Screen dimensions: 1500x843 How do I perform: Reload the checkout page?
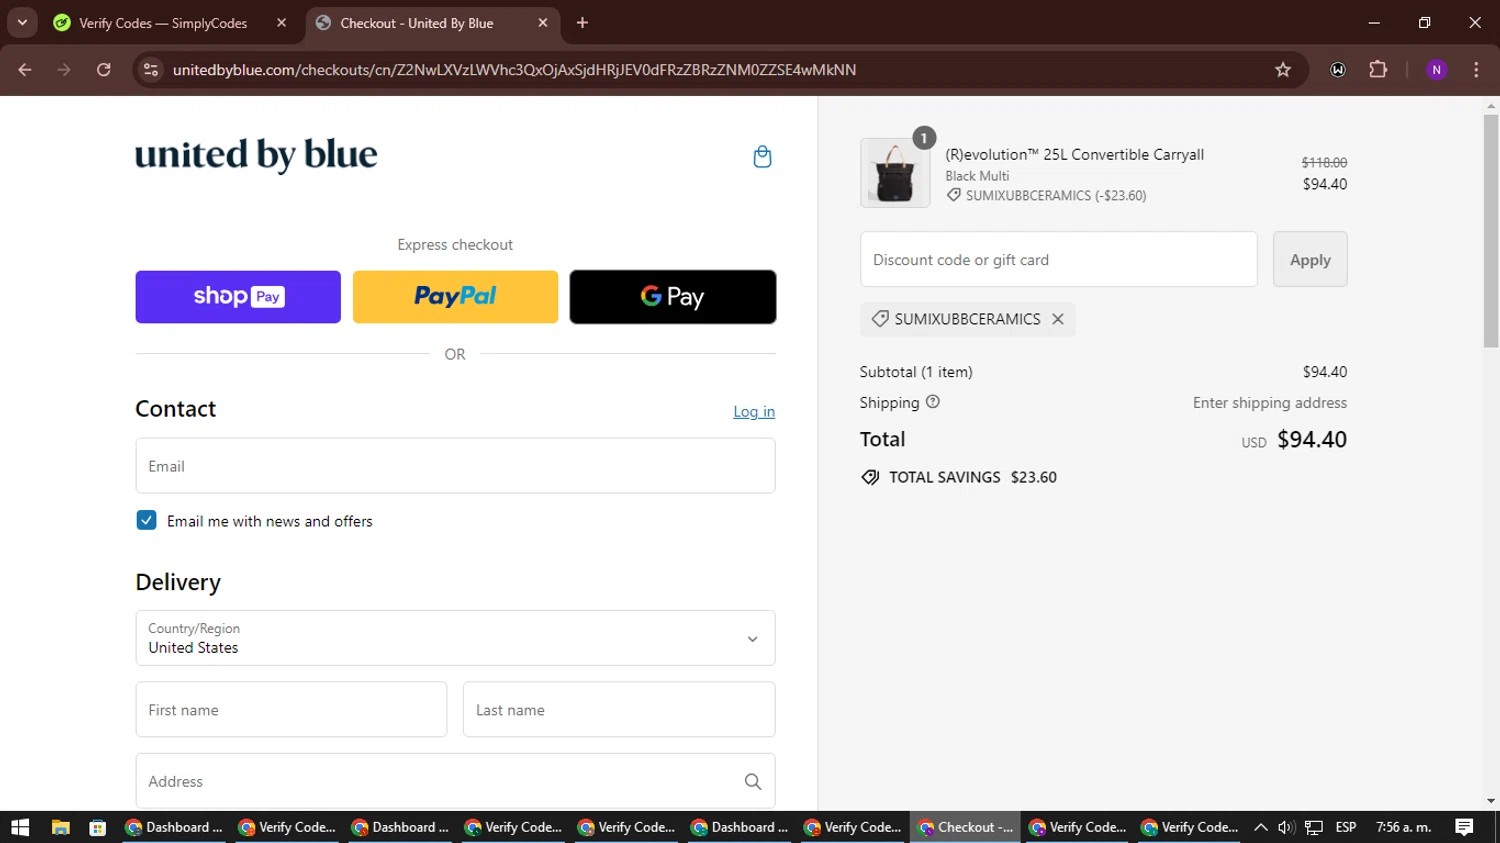click(x=104, y=70)
